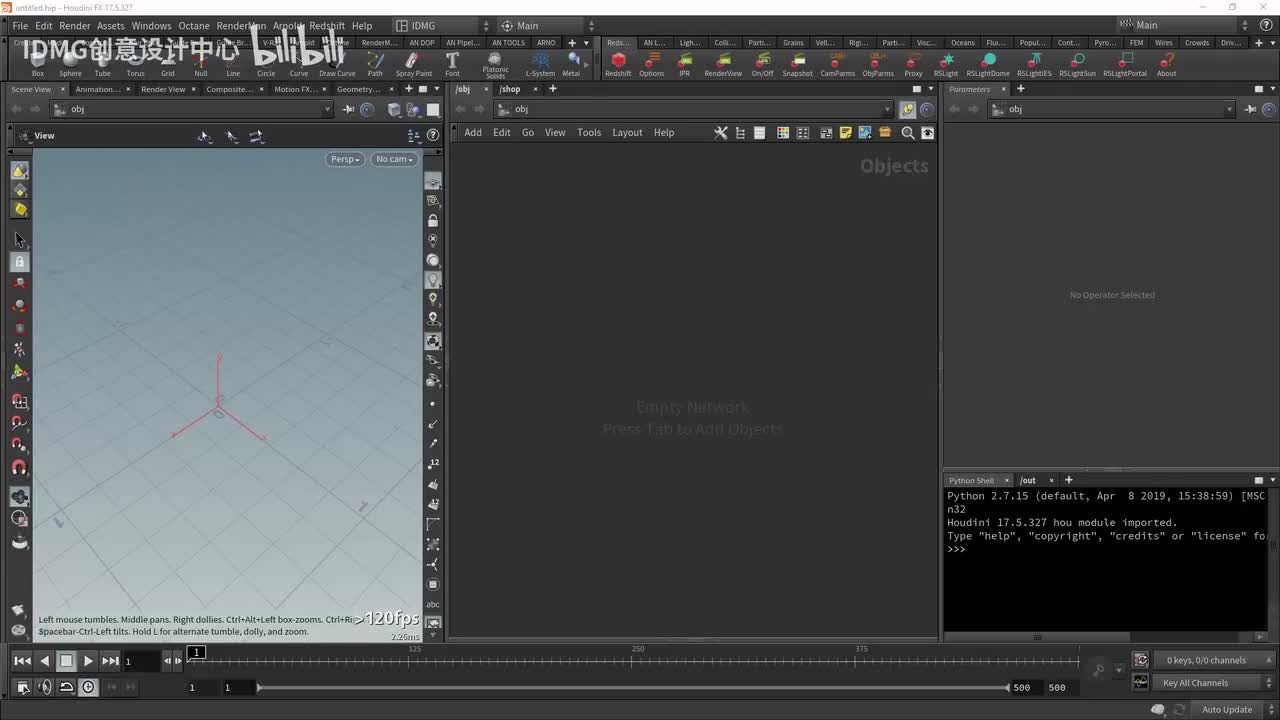Click Auto Update button in status bar

[1226, 710]
